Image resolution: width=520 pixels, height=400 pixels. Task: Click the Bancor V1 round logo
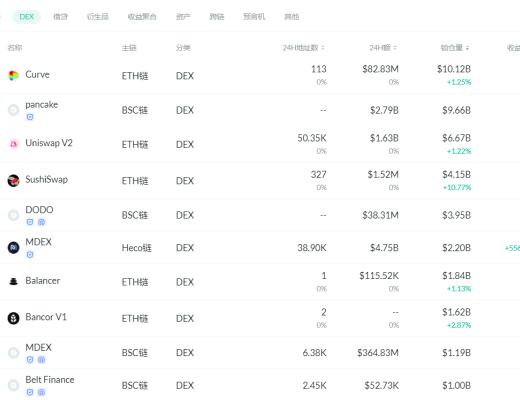pos(13,318)
